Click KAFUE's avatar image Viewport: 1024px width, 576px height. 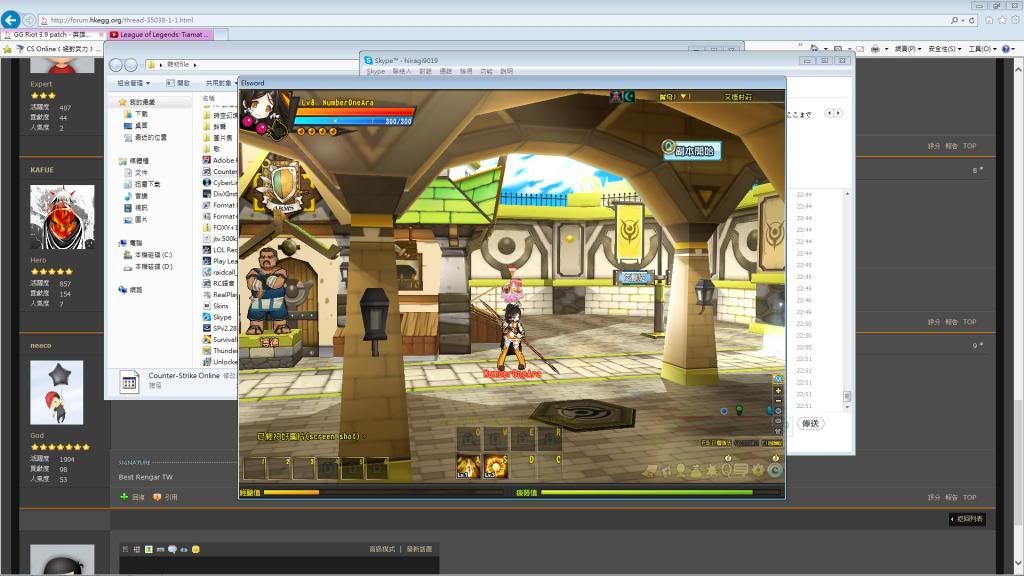coord(62,217)
